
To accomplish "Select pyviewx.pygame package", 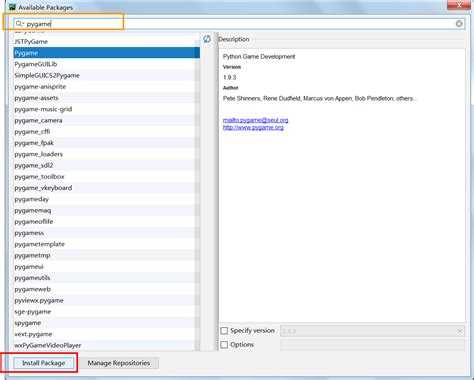I will [107, 300].
